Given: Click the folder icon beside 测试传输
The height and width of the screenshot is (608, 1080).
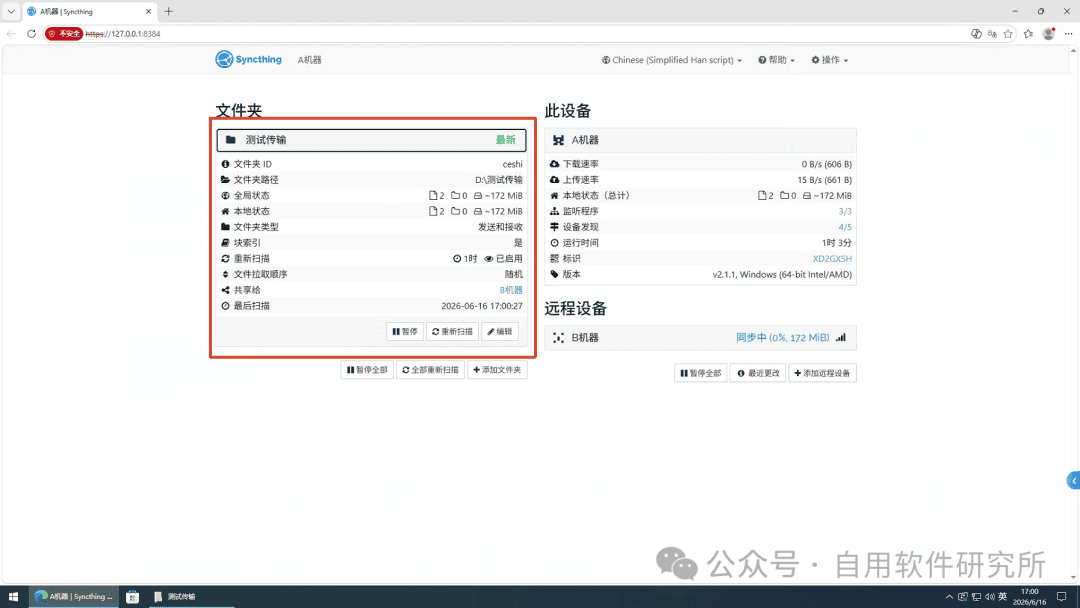Looking at the screenshot, I should [231, 140].
